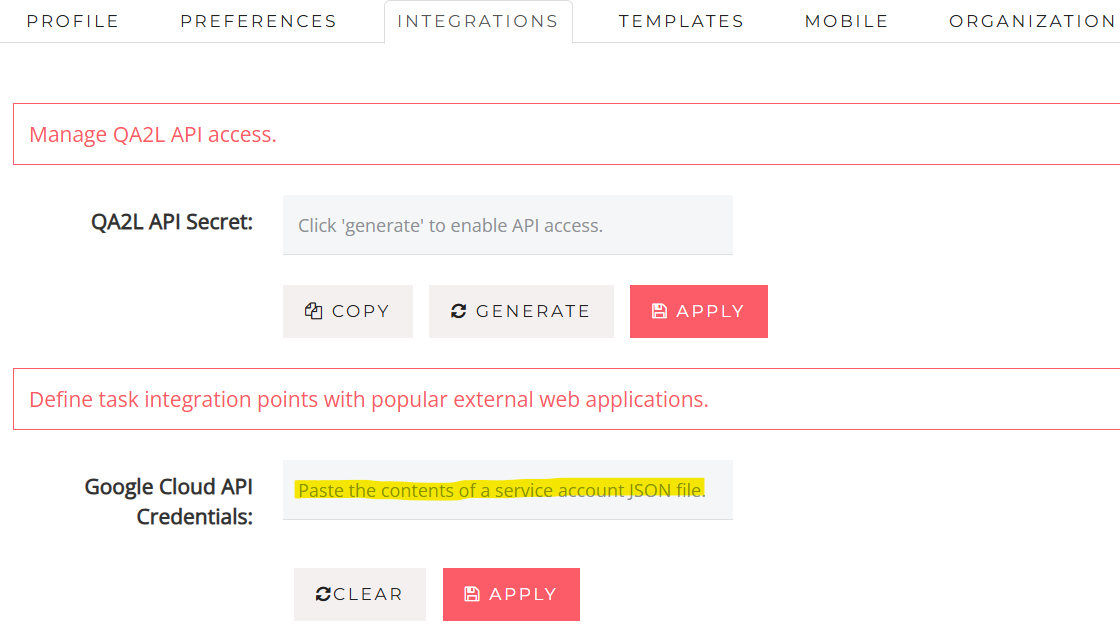Switch to the ORGANIZATION tab
Screen dimensions: 1120x631
pos(1032,21)
